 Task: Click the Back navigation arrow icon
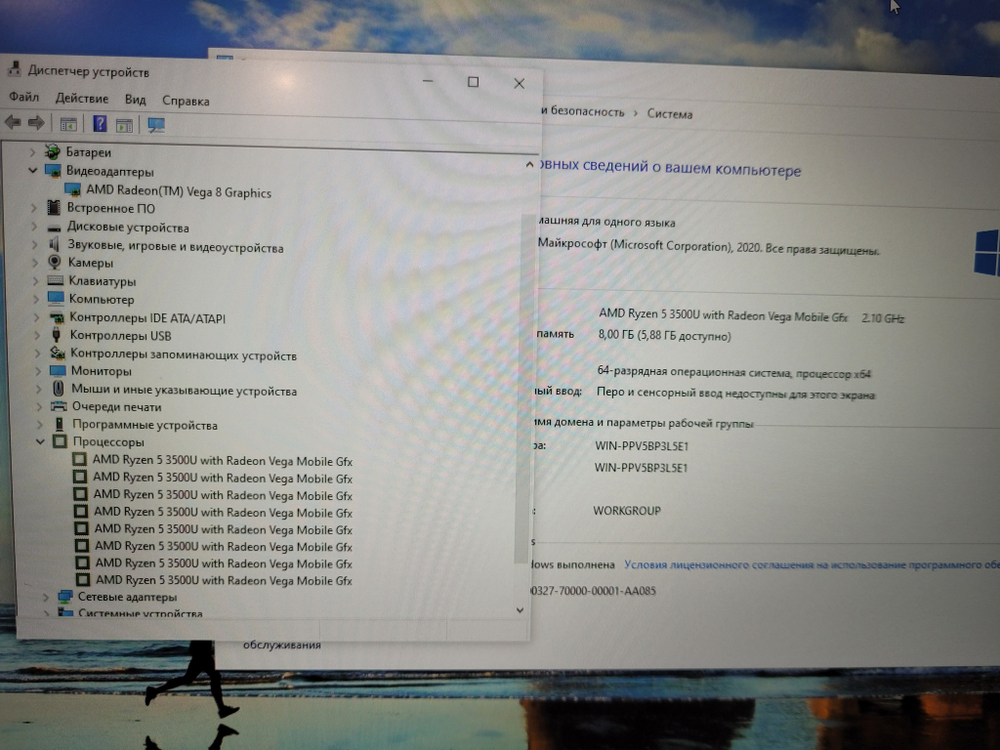pyautogui.click(x=12, y=123)
